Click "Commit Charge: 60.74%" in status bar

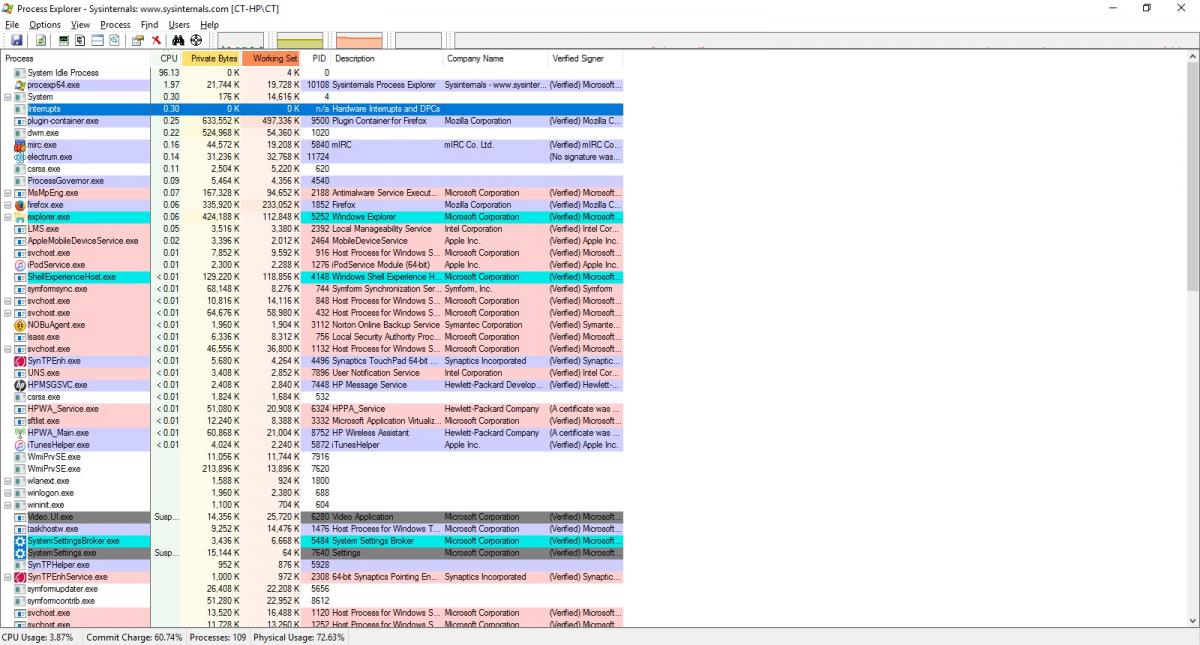(135, 637)
